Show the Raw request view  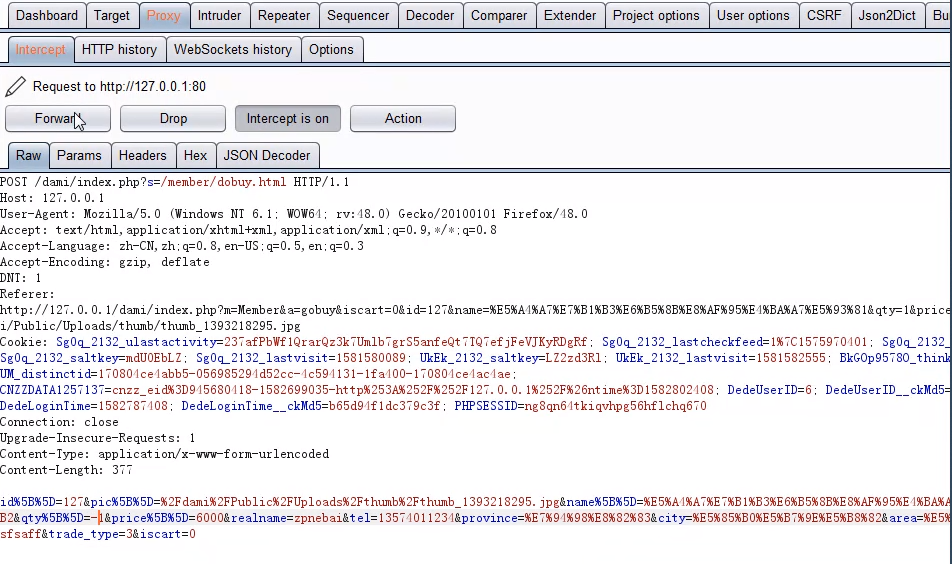click(x=29, y=155)
